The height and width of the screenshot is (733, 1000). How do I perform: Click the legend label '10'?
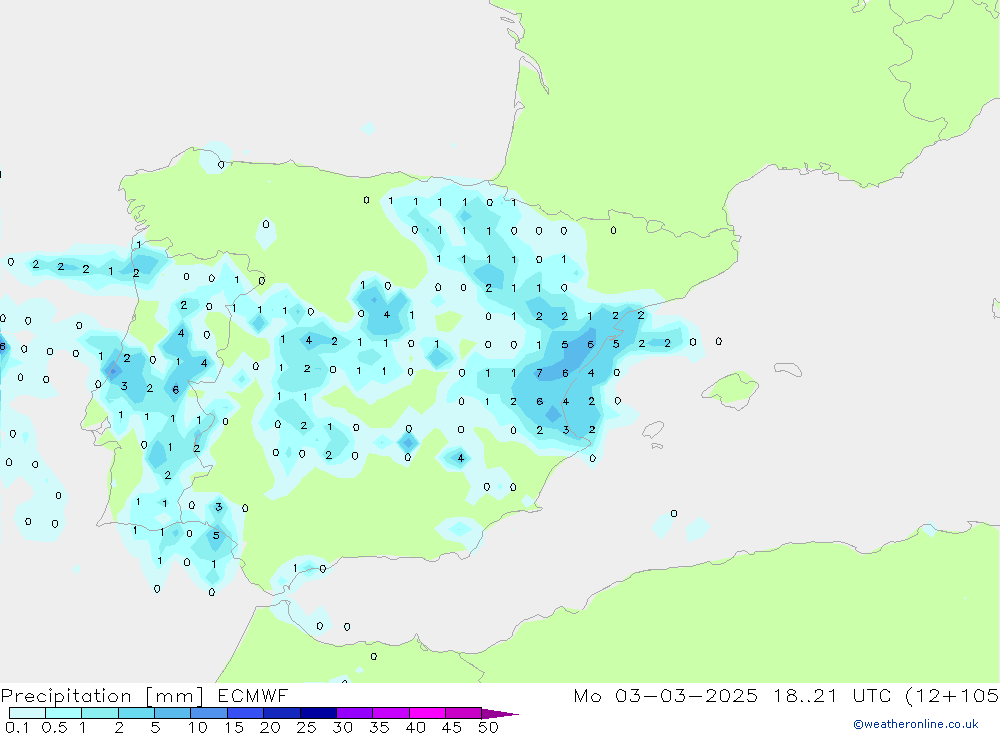coord(198,727)
